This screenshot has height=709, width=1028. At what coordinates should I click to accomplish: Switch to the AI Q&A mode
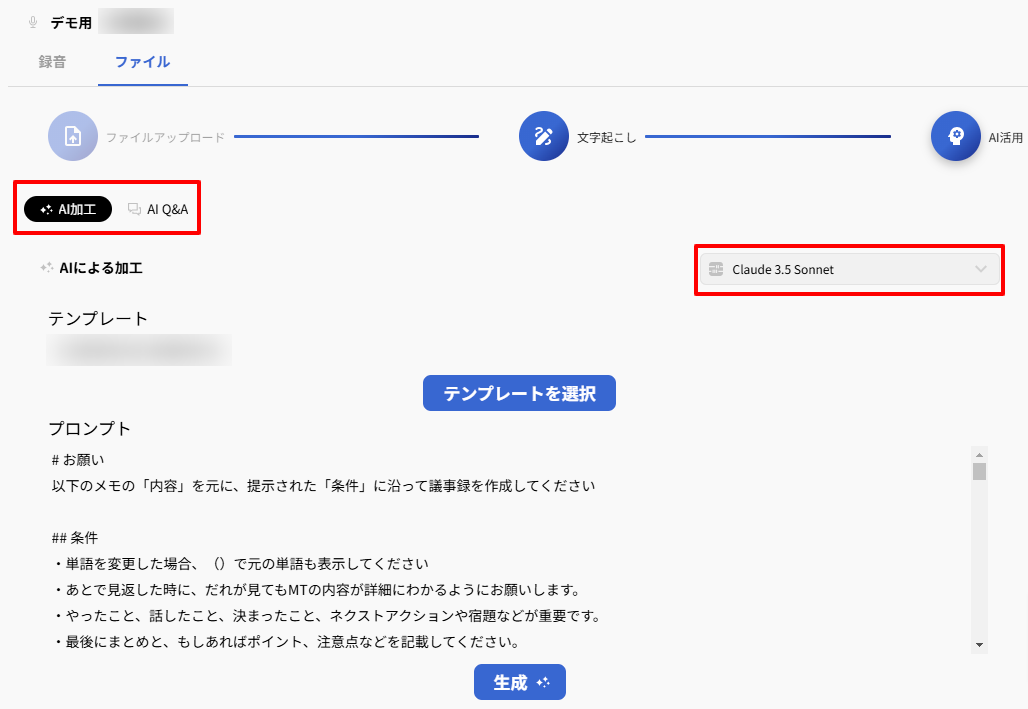tap(158, 209)
